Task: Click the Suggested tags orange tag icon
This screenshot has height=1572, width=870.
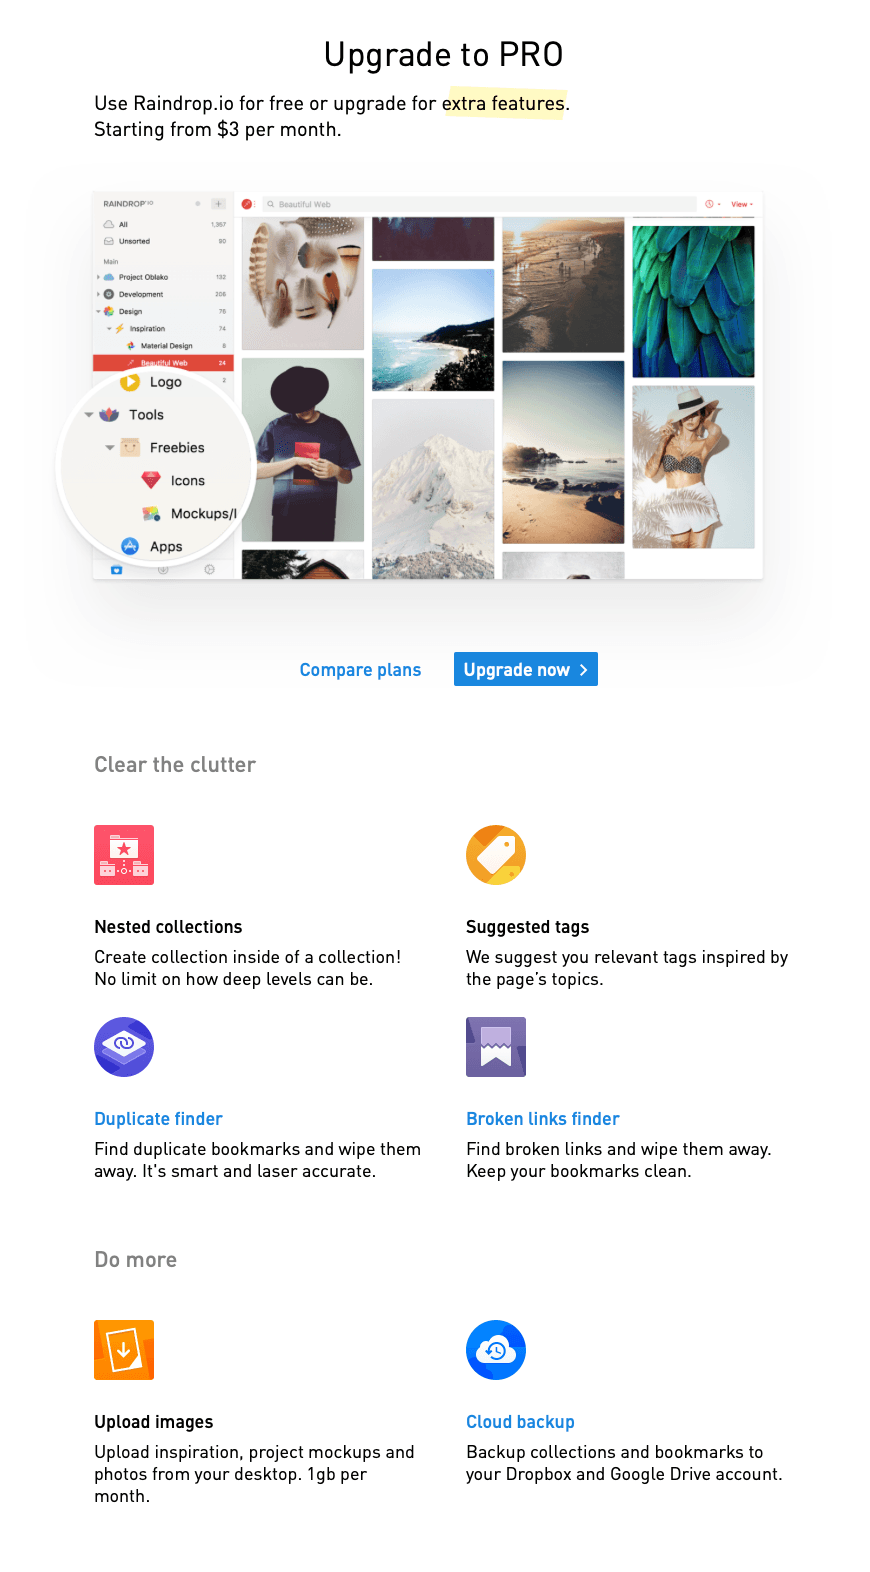Action: (x=496, y=855)
